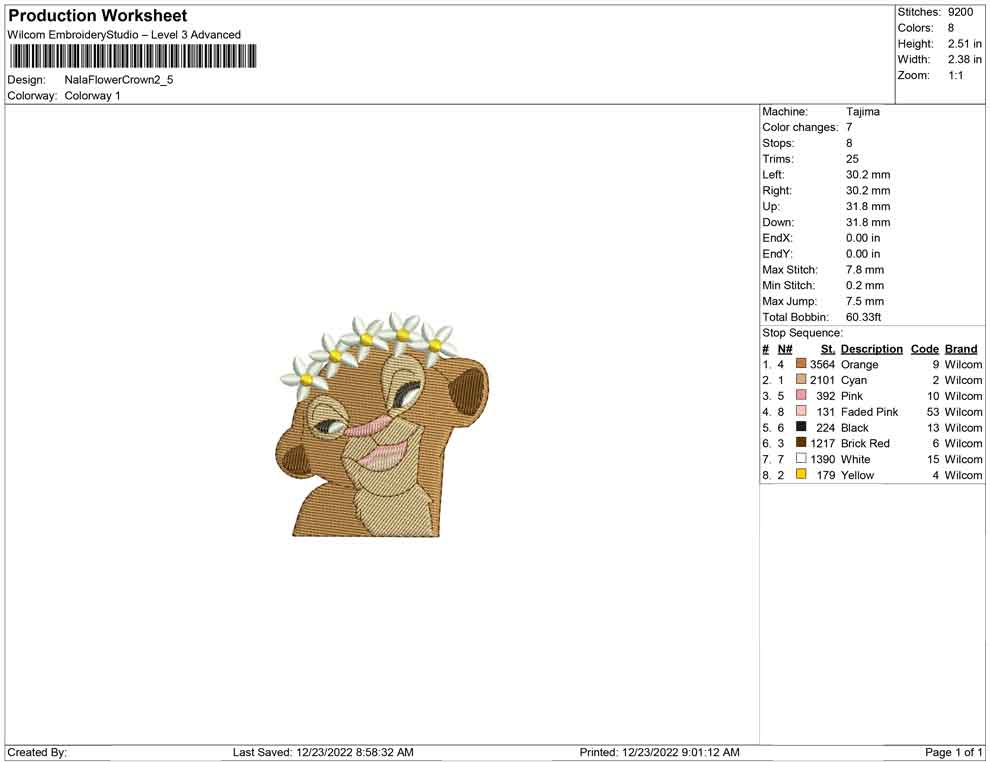Click the Description column header

871,348
